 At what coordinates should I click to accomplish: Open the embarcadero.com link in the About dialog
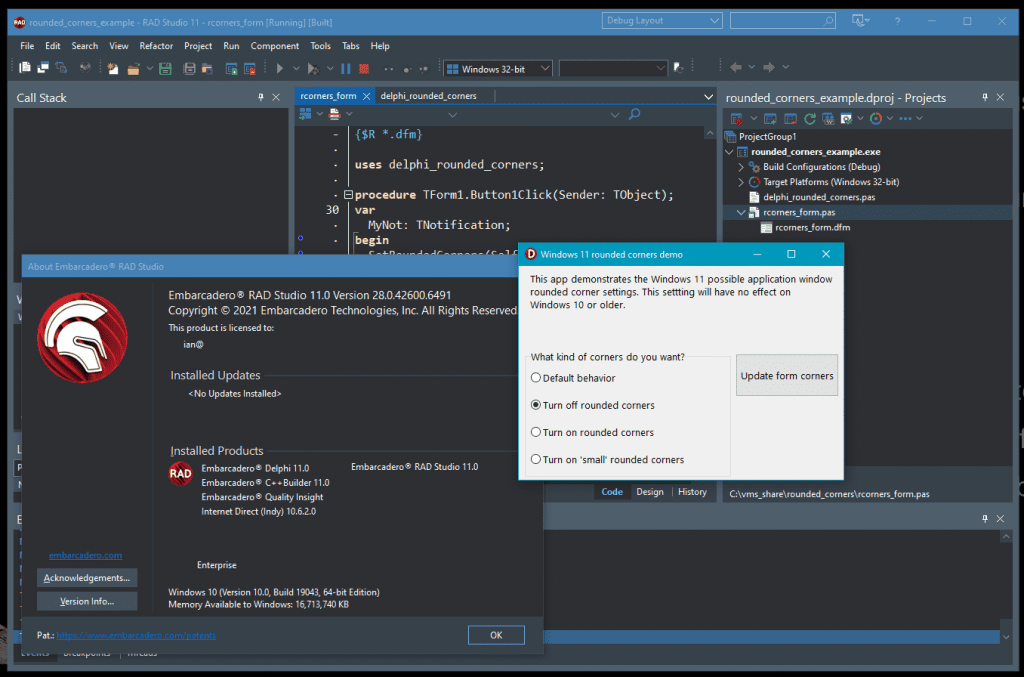86,555
